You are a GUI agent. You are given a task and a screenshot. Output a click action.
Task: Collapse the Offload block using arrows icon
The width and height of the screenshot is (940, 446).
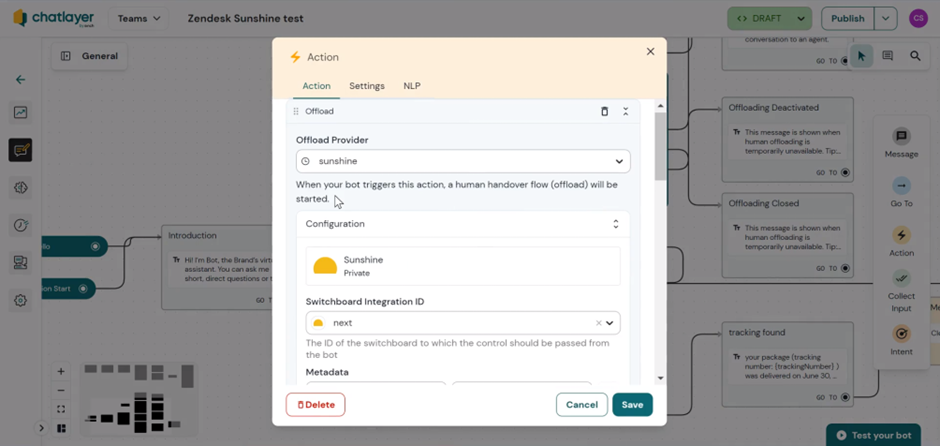tap(625, 112)
